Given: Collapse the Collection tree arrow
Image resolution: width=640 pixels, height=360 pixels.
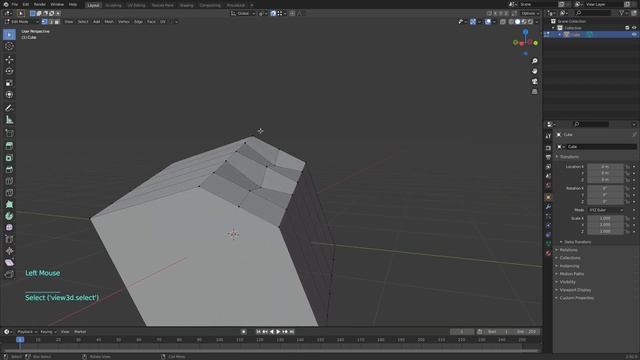Looking at the screenshot, I should (x=554, y=28).
